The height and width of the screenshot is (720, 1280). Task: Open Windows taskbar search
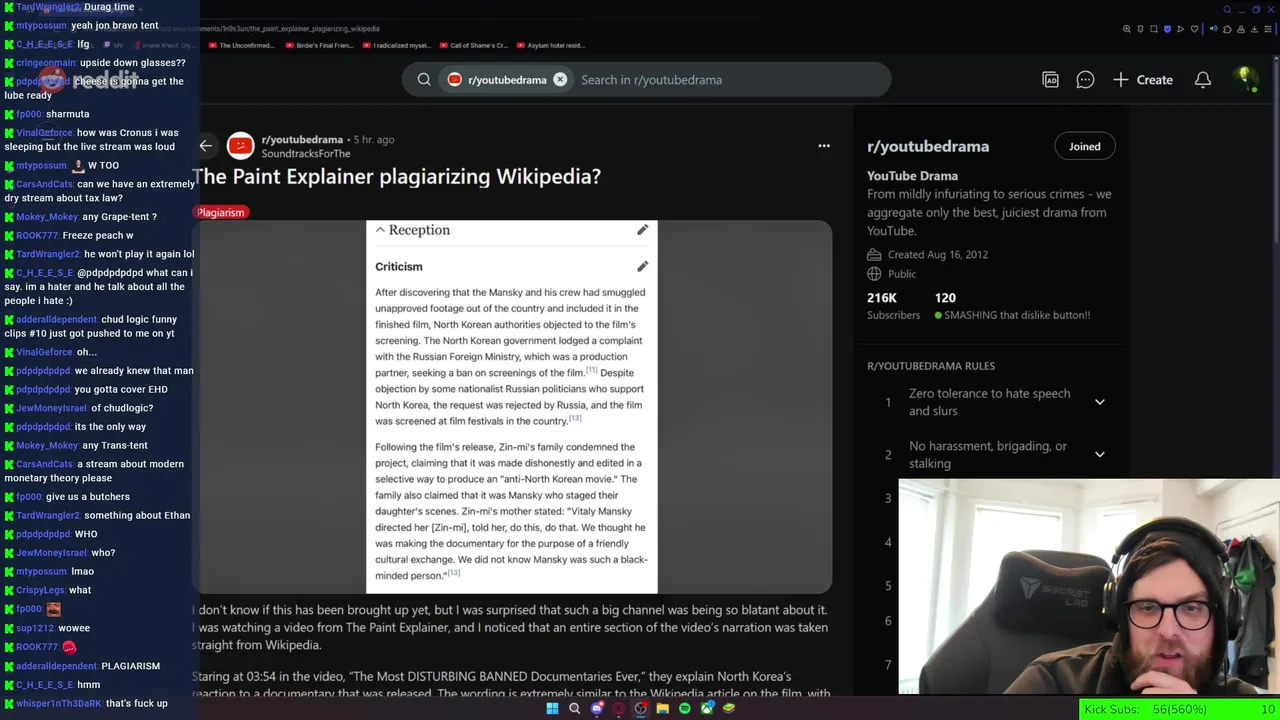click(575, 709)
